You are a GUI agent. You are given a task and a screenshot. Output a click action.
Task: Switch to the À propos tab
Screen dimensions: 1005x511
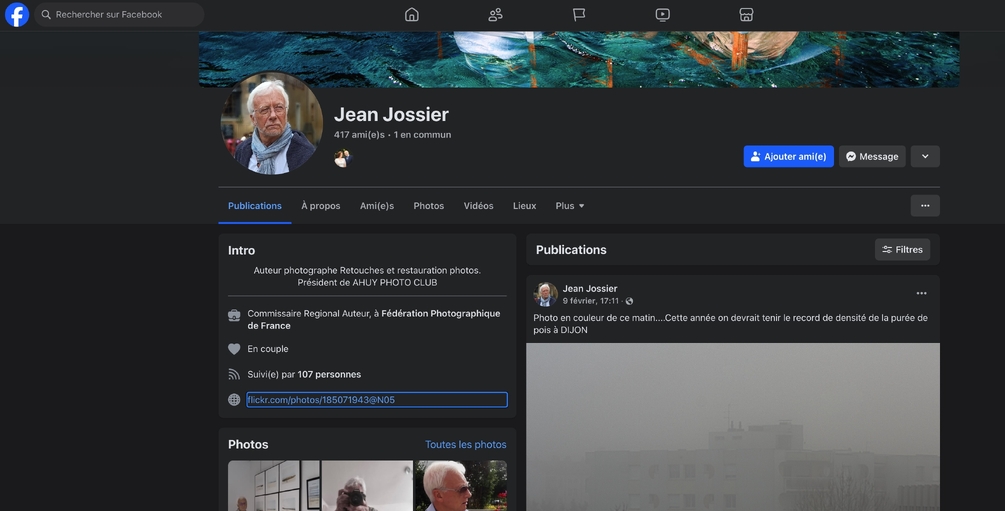pyautogui.click(x=321, y=206)
